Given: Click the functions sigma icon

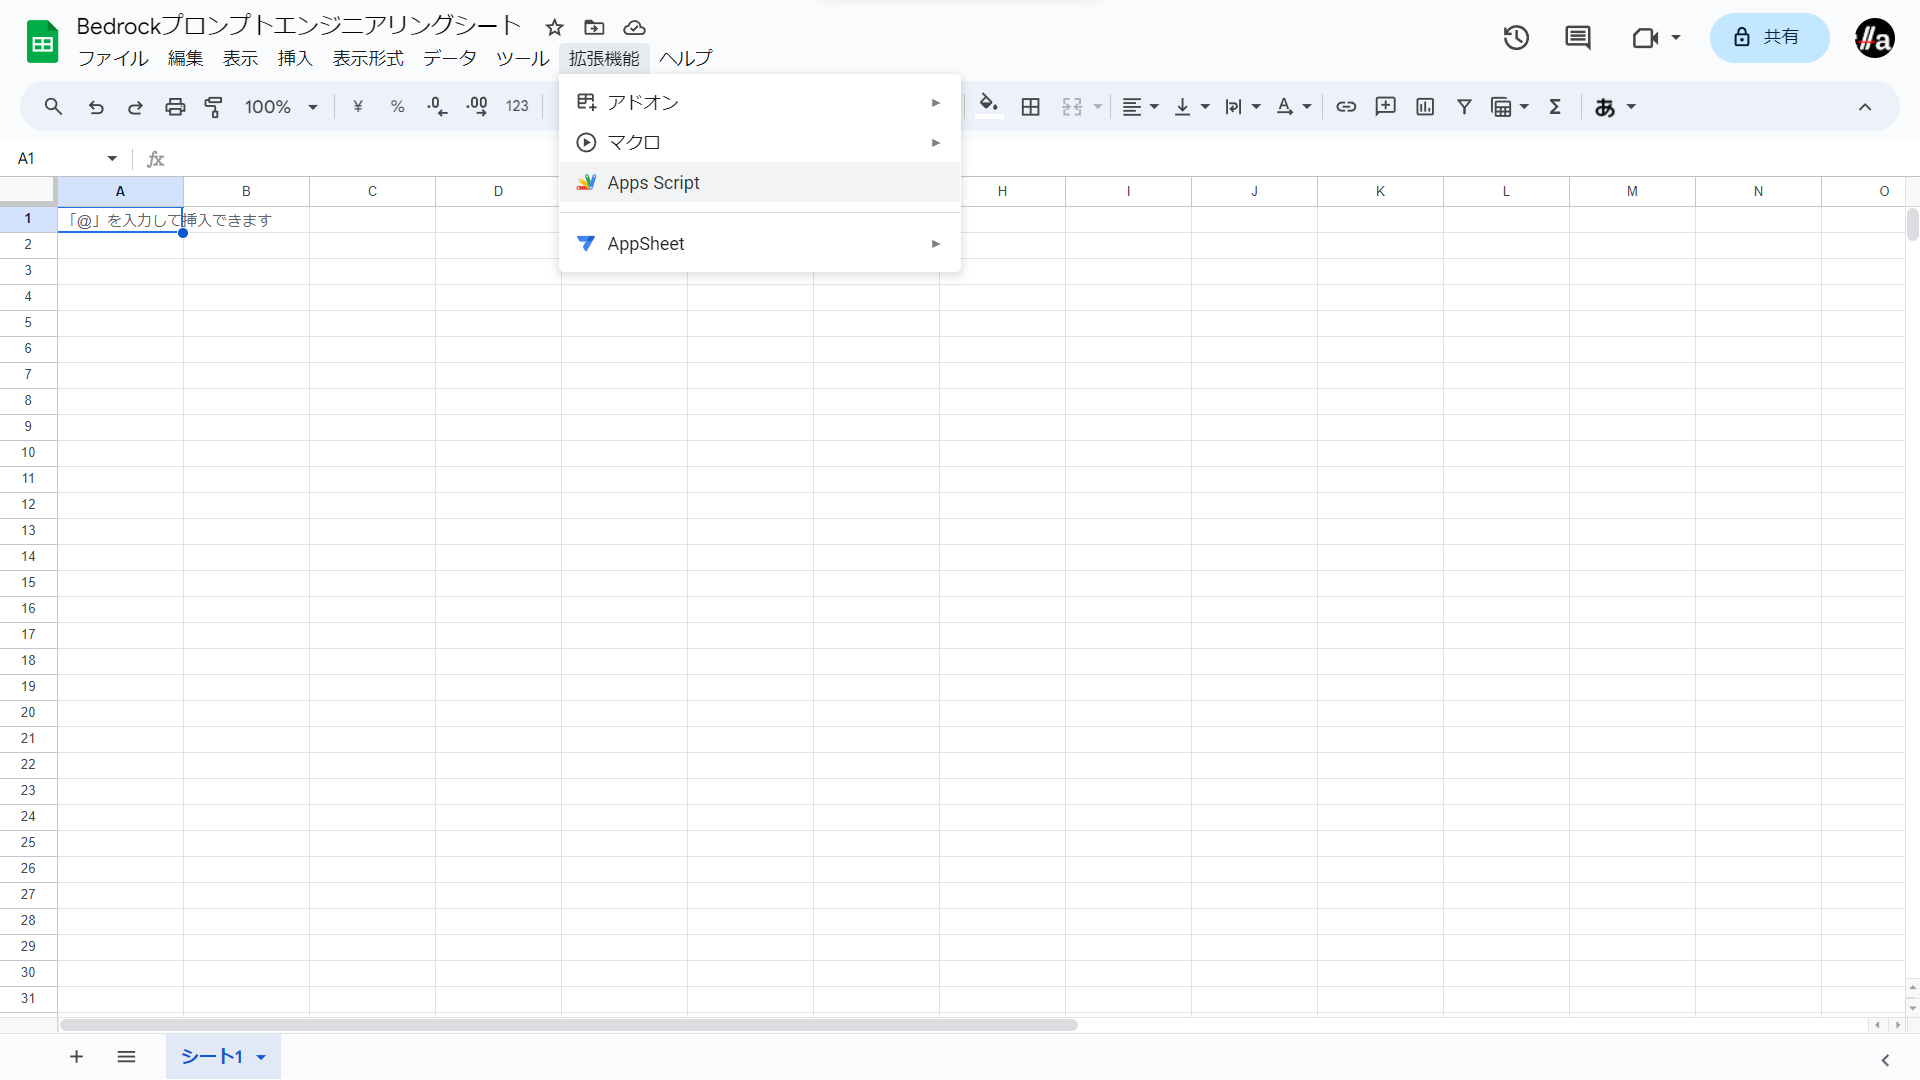Looking at the screenshot, I should pos(1555,107).
